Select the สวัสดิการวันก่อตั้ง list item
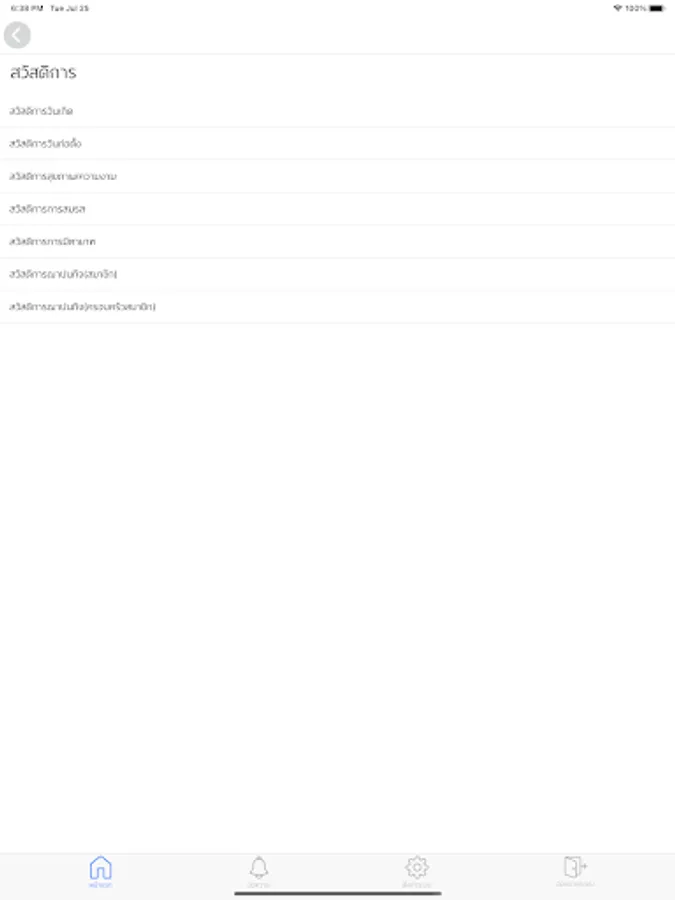Image resolution: width=675 pixels, height=900 pixels. click(x=338, y=143)
